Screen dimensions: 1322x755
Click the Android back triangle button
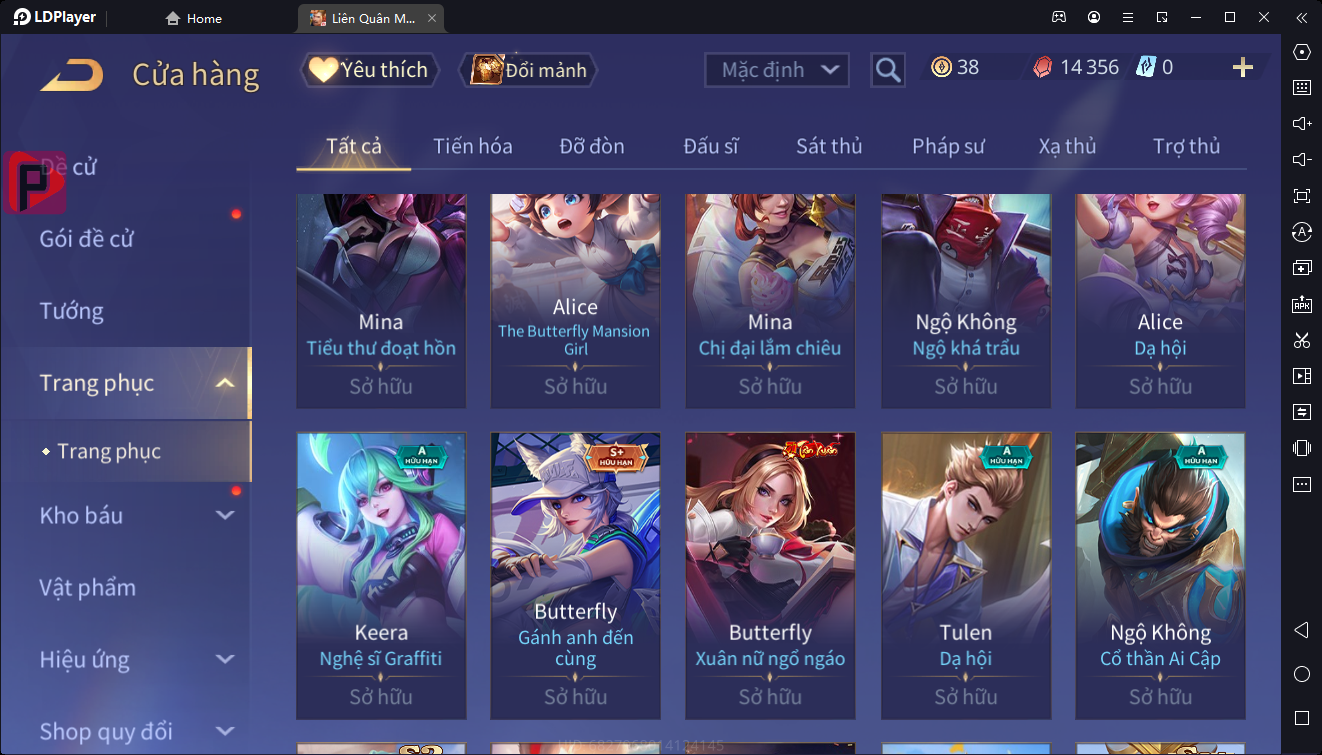[x=1301, y=630]
